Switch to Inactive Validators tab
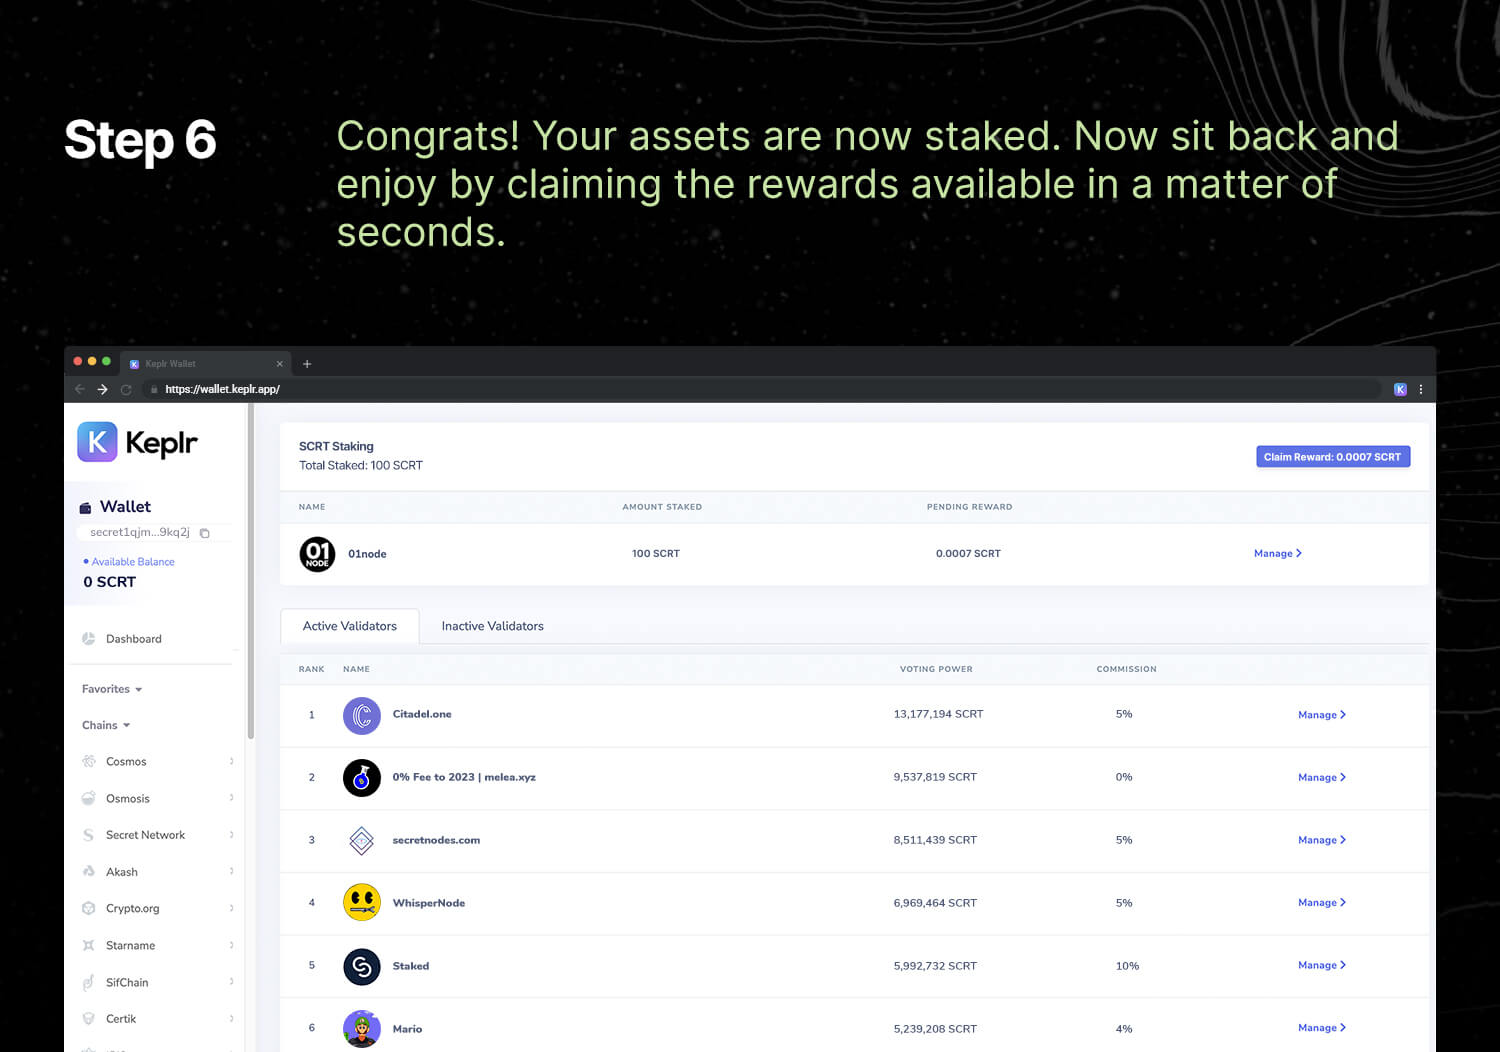Viewport: 1500px width, 1052px height. 492,626
